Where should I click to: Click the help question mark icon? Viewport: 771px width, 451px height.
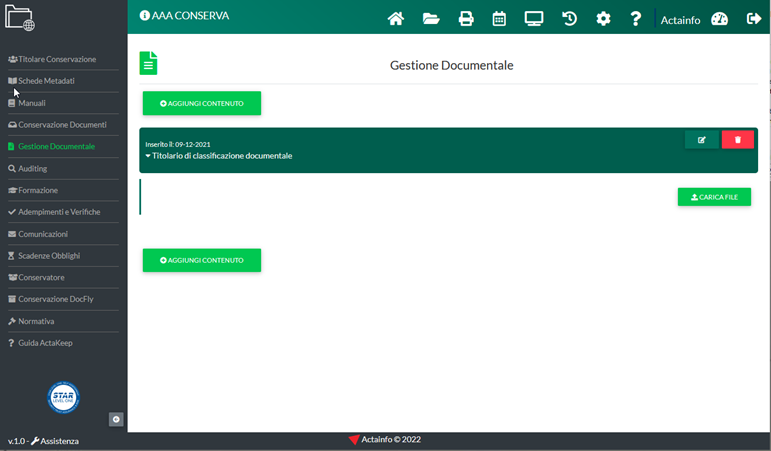tap(636, 18)
